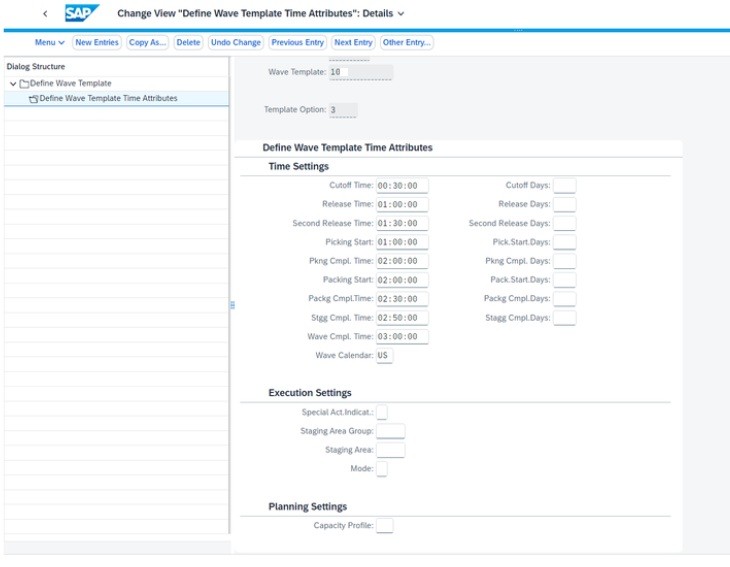Screen dimensions: 730x567
Task: Open the Other Entry... dialog
Action: click(406, 43)
